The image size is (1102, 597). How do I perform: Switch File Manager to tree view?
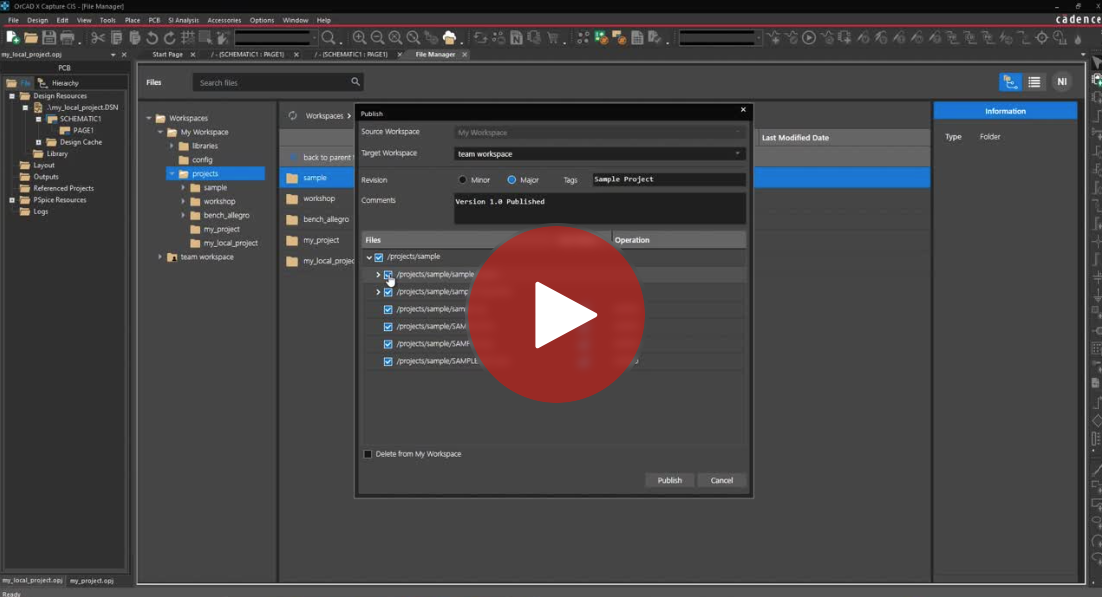pos(1011,82)
